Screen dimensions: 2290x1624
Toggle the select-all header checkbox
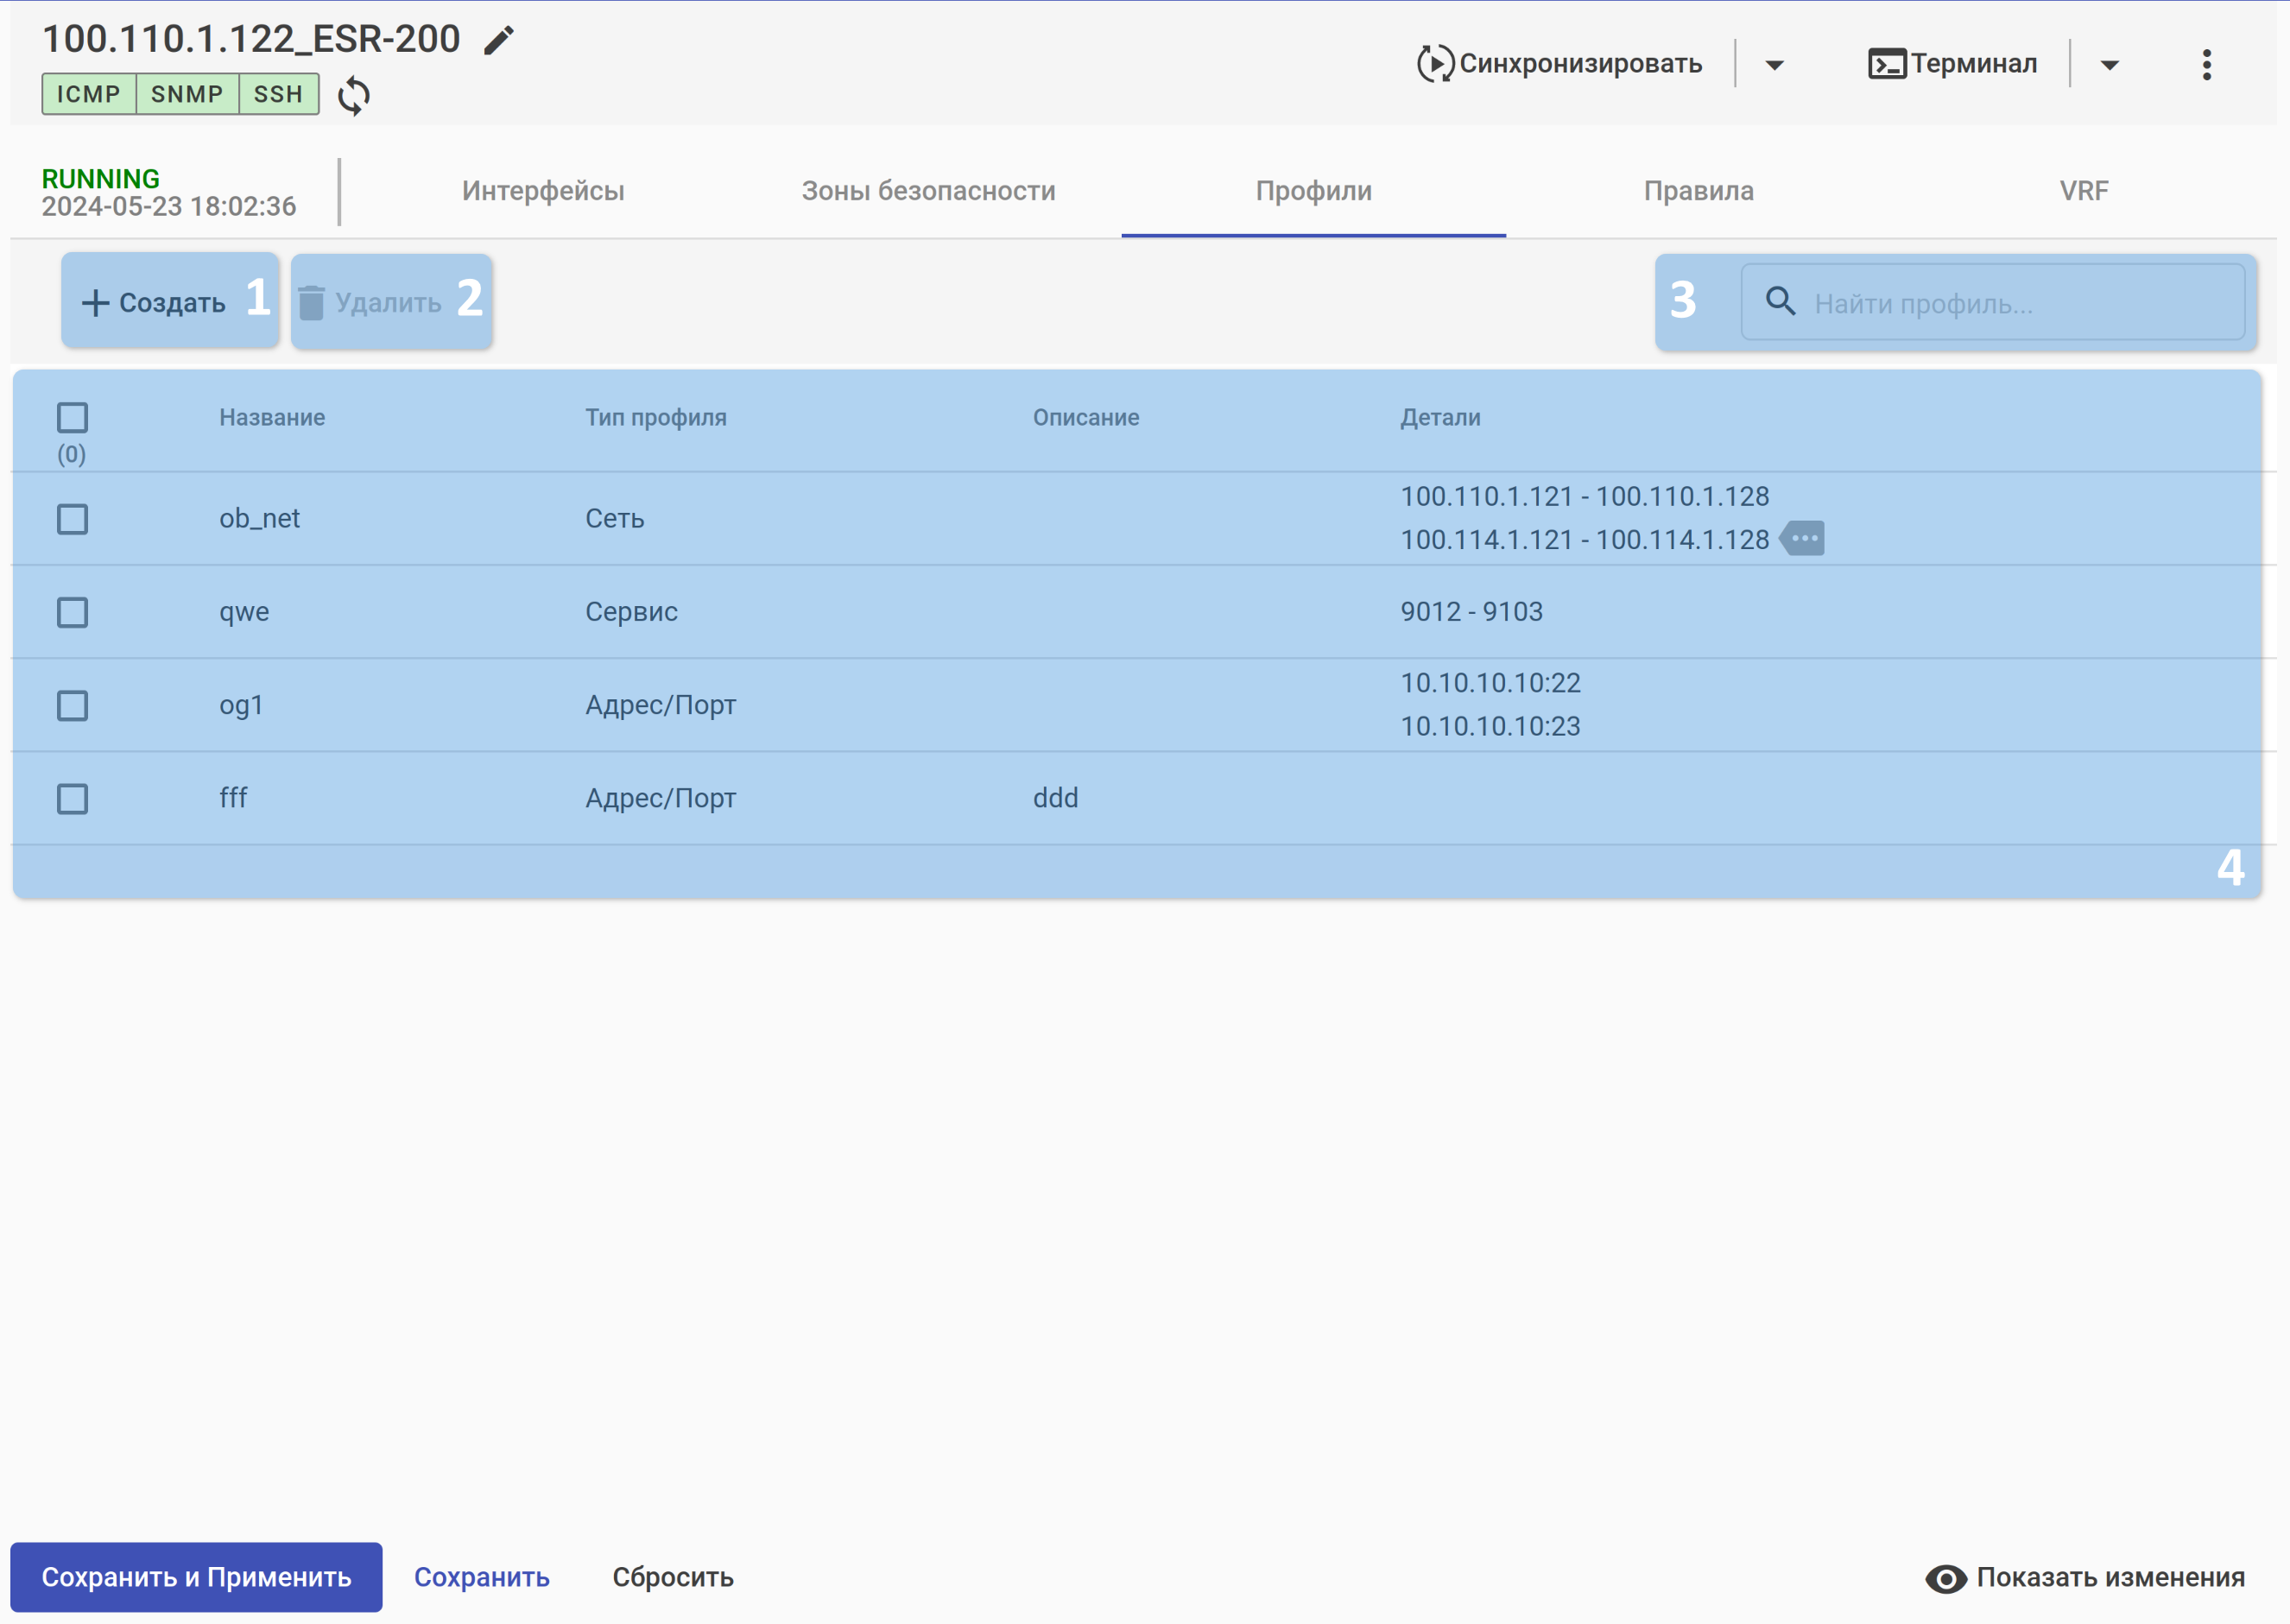(x=72, y=417)
